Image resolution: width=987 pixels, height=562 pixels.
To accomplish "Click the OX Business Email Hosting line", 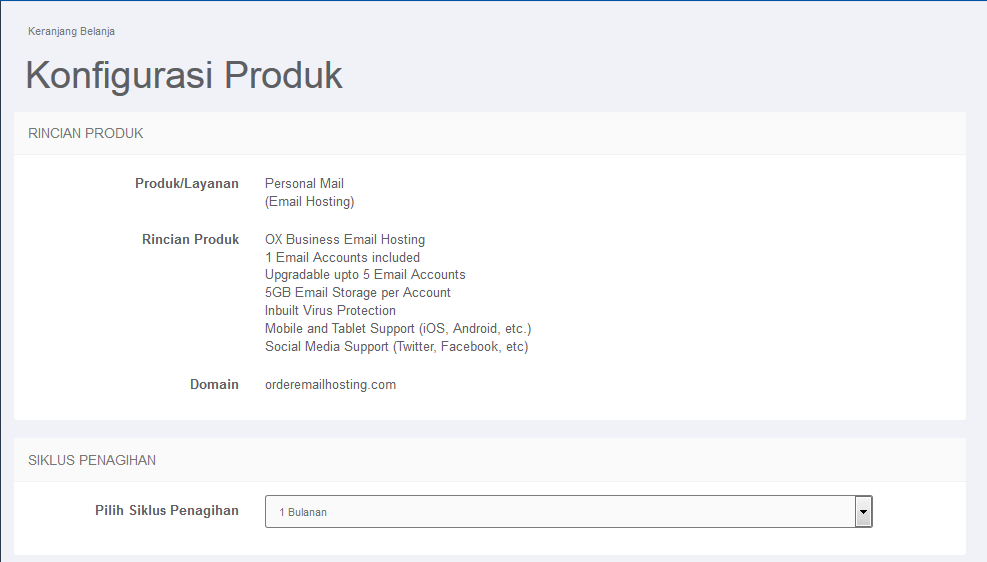I will pos(345,240).
